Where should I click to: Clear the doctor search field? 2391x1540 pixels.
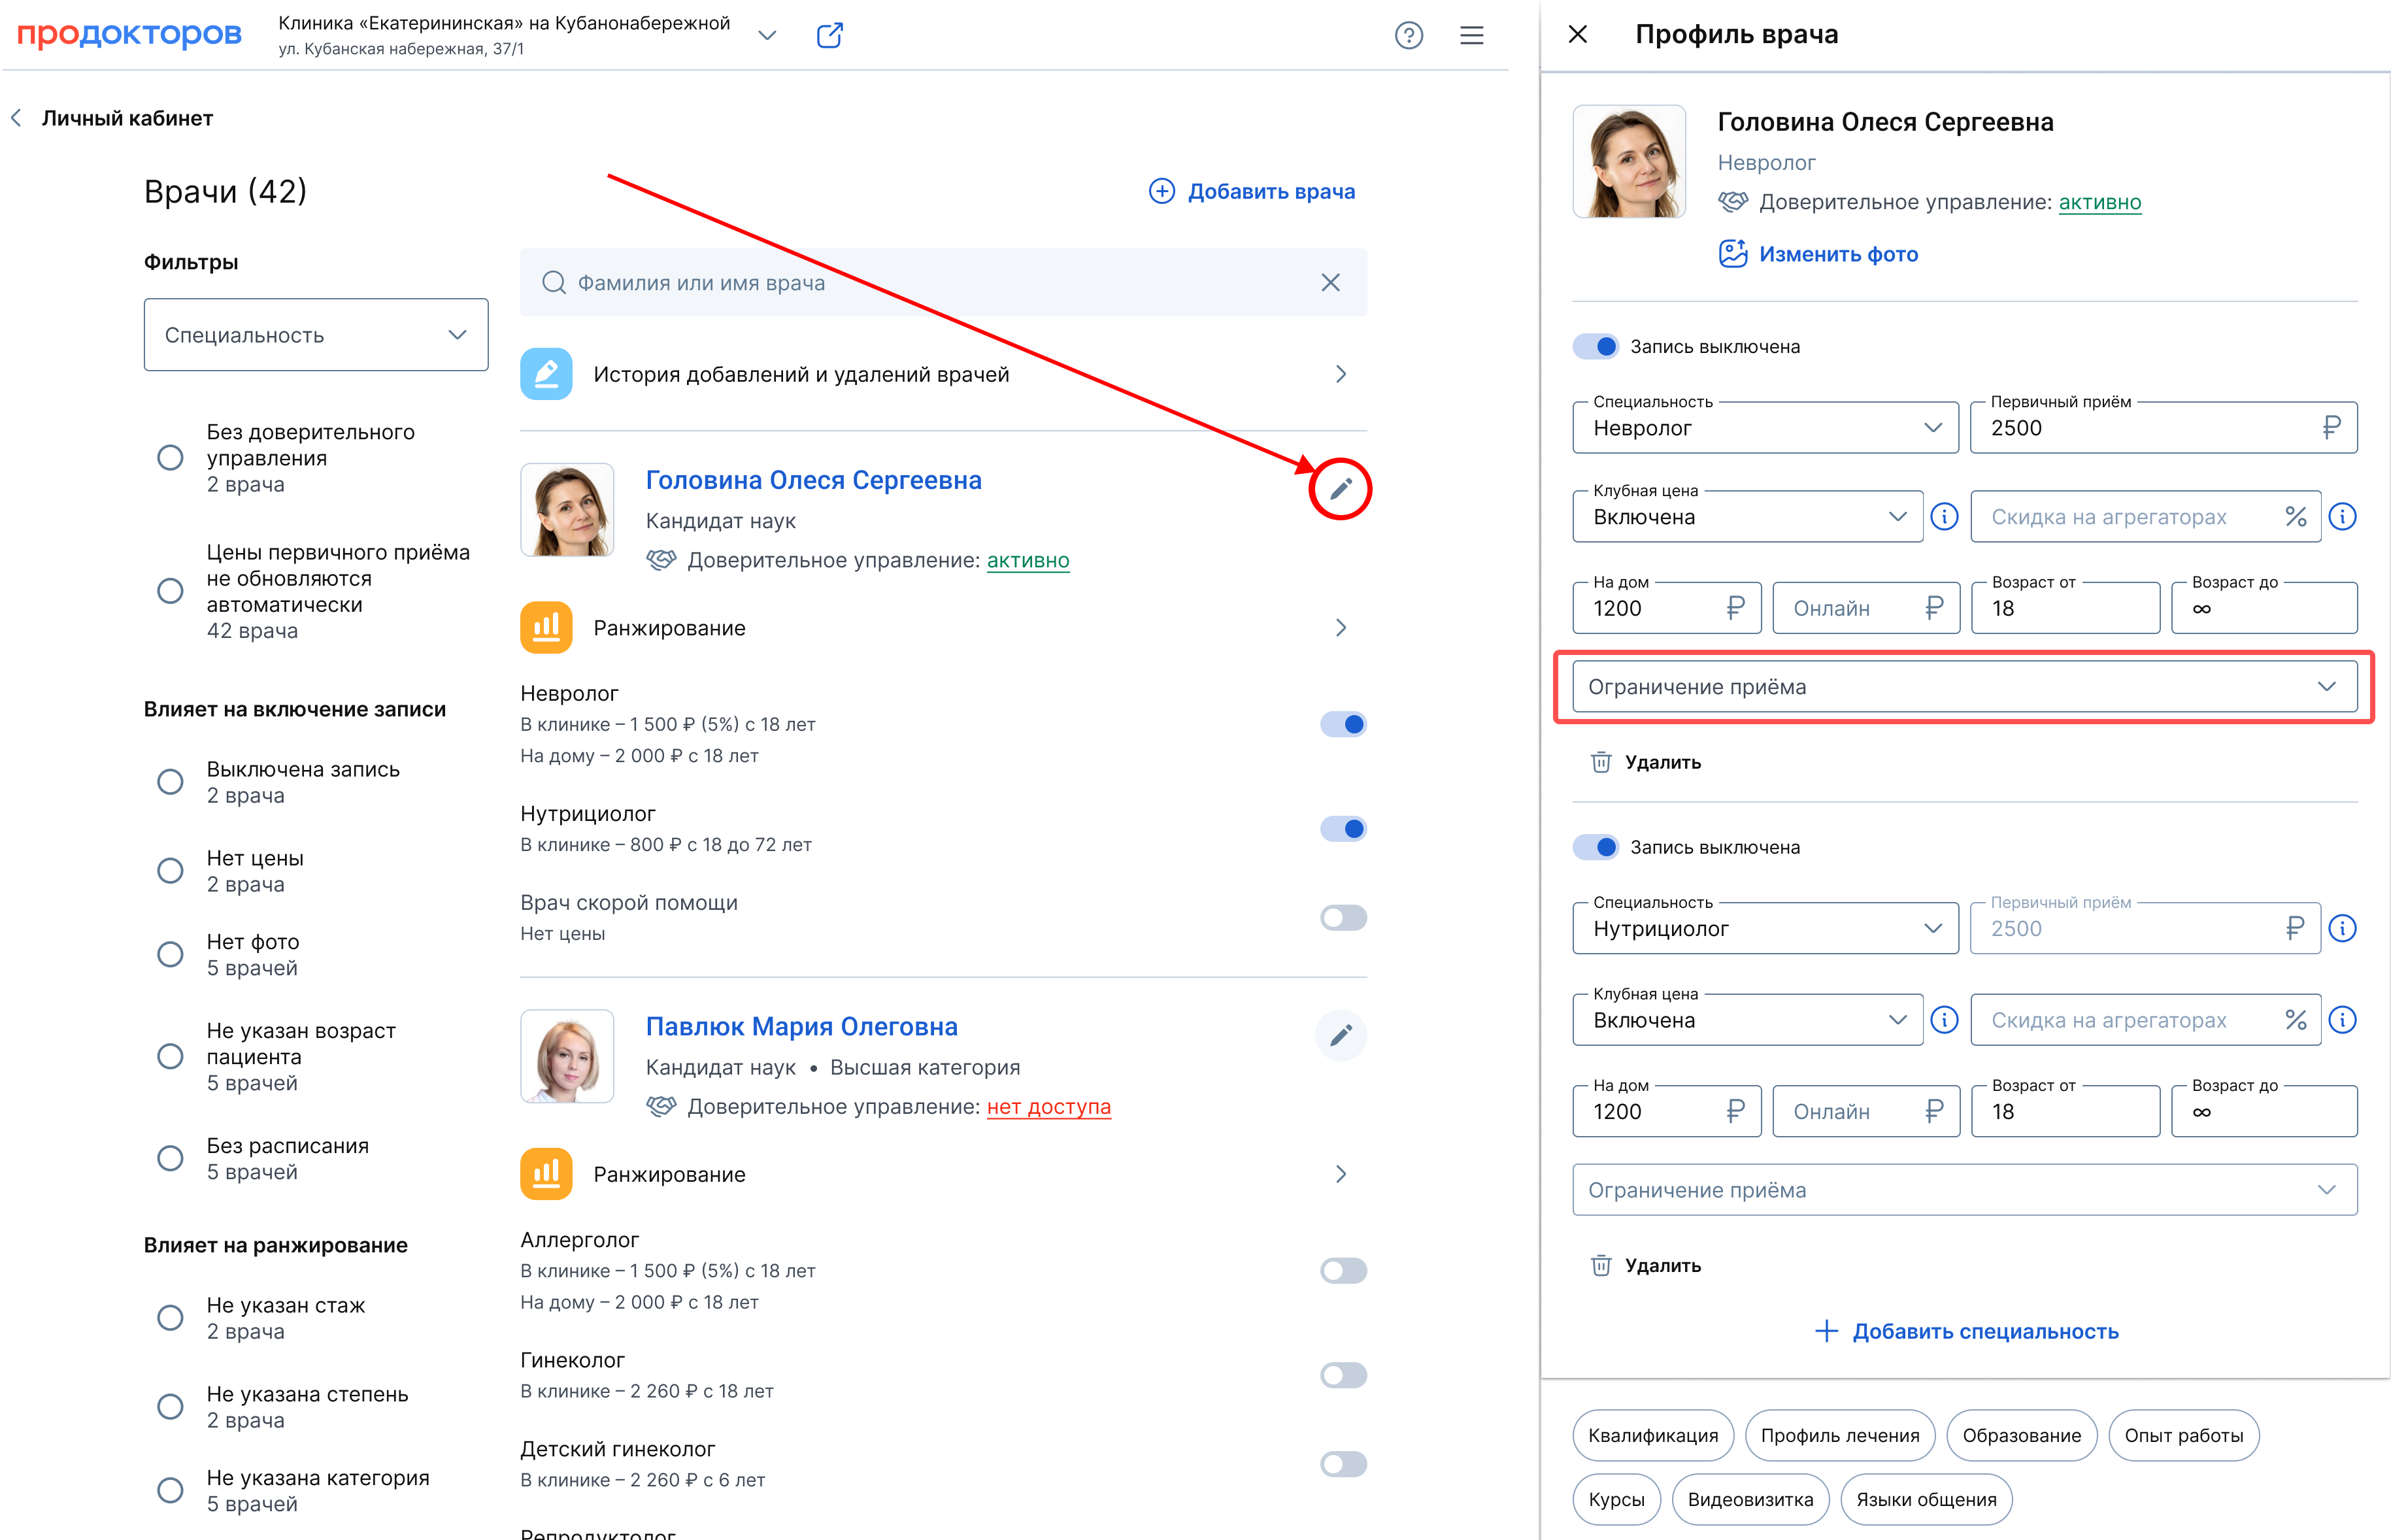point(1330,283)
